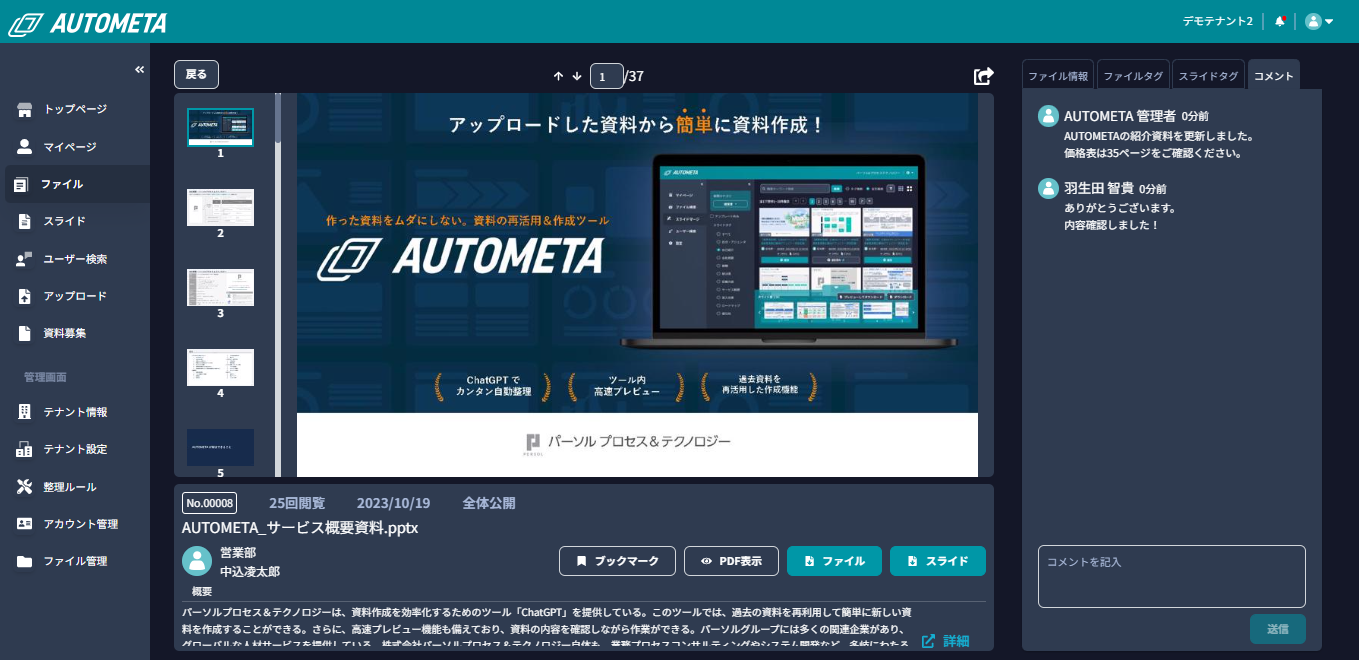Click the 全体公開 visibility label

(489, 503)
